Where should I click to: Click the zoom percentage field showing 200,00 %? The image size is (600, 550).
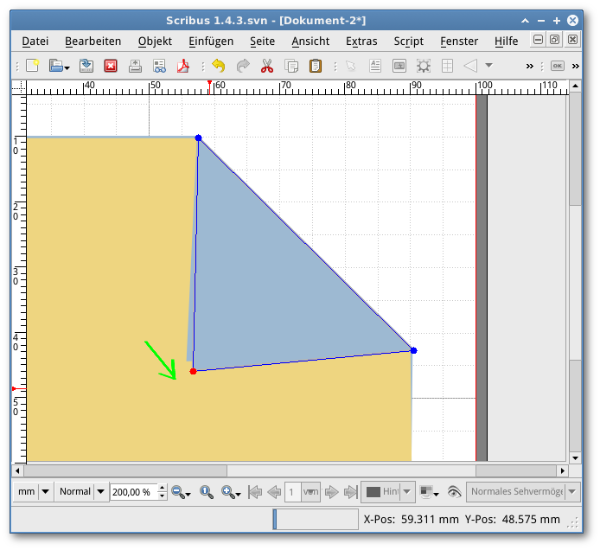[132, 492]
